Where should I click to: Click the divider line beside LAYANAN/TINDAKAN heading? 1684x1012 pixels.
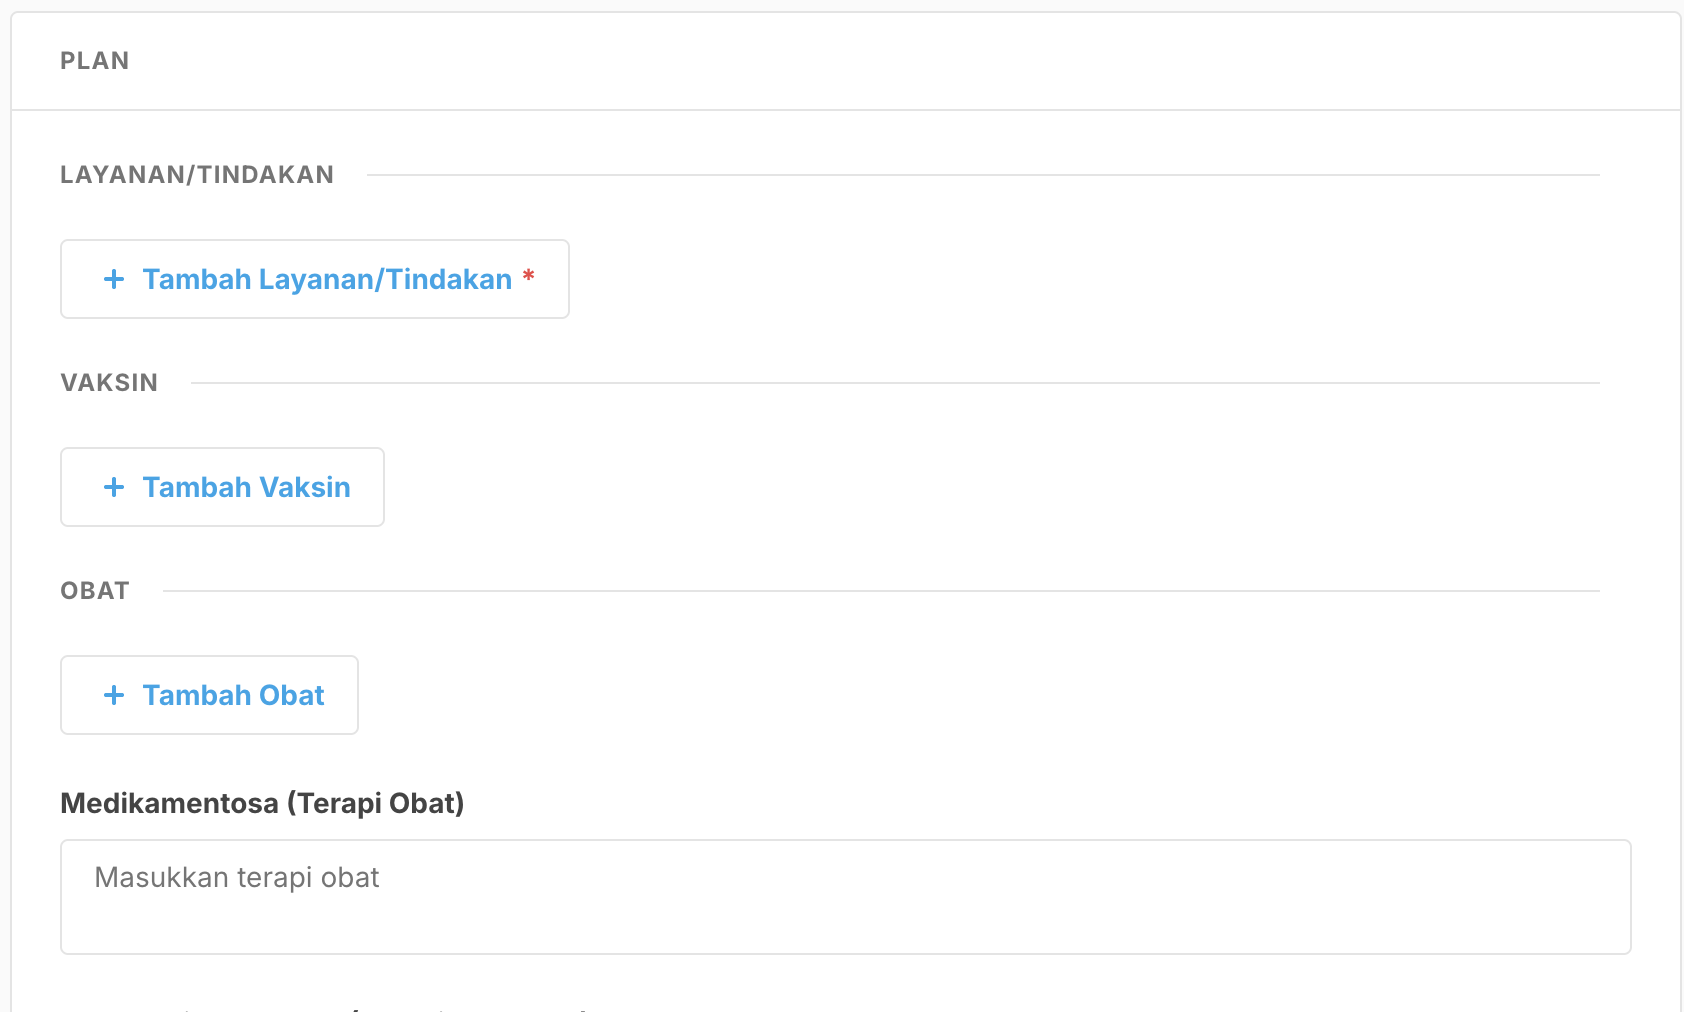point(982,175)
